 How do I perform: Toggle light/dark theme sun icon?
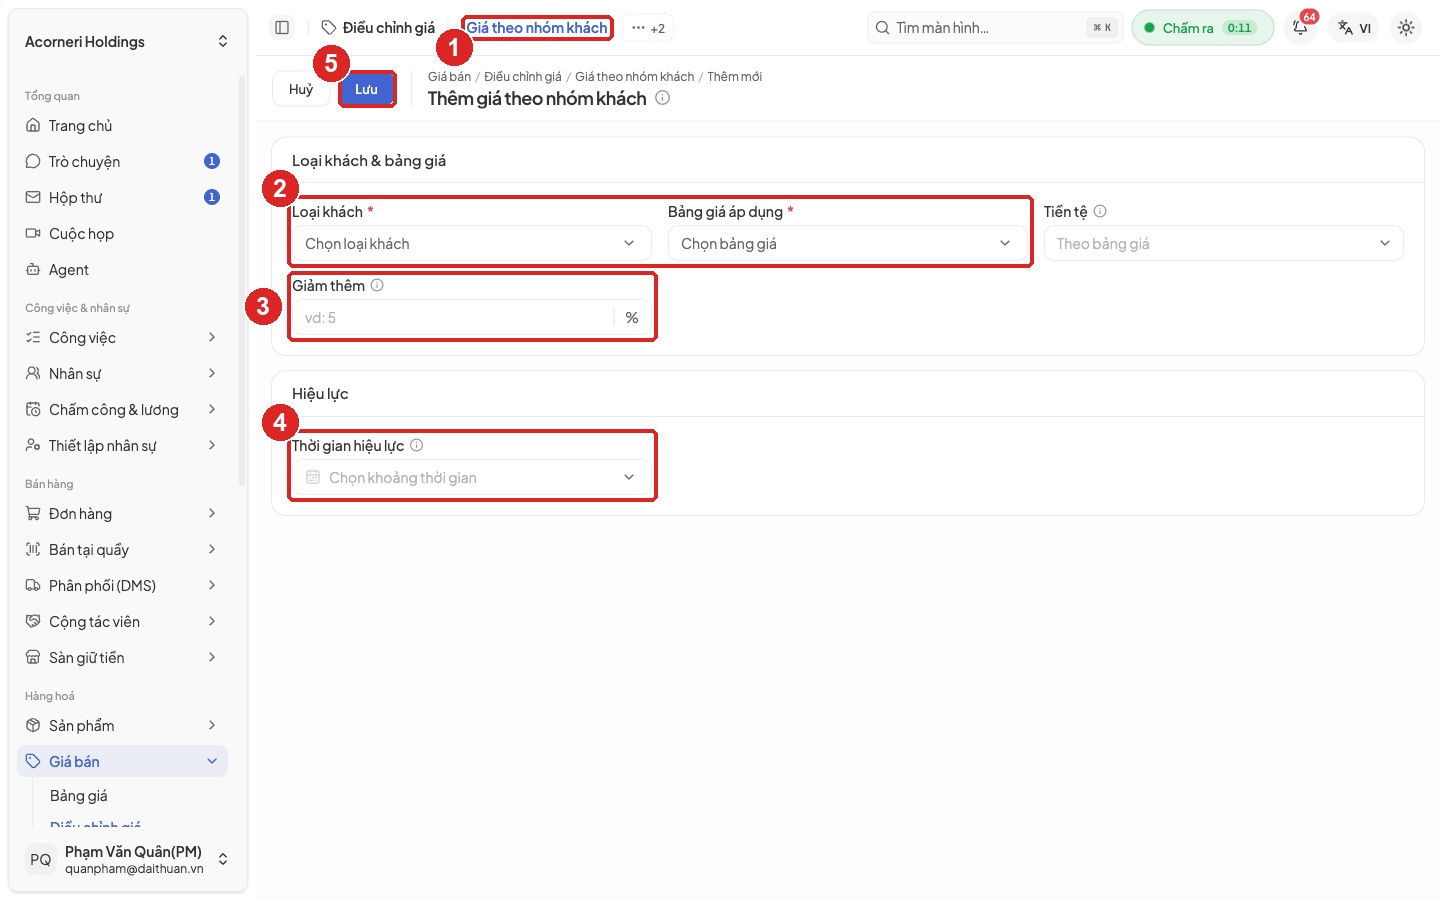[1406, 28]
